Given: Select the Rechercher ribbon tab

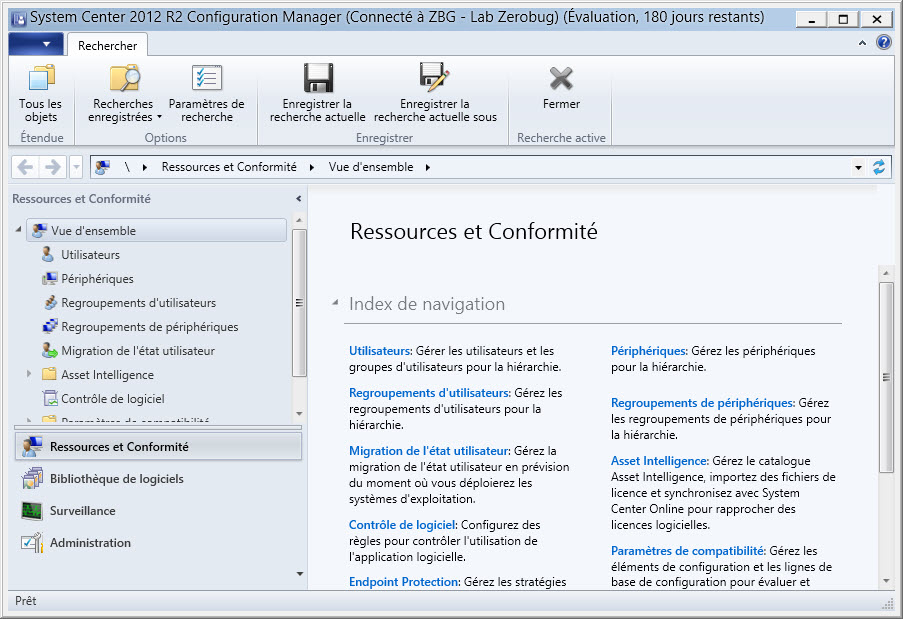Looking at the screenshot, I should 107,45.
